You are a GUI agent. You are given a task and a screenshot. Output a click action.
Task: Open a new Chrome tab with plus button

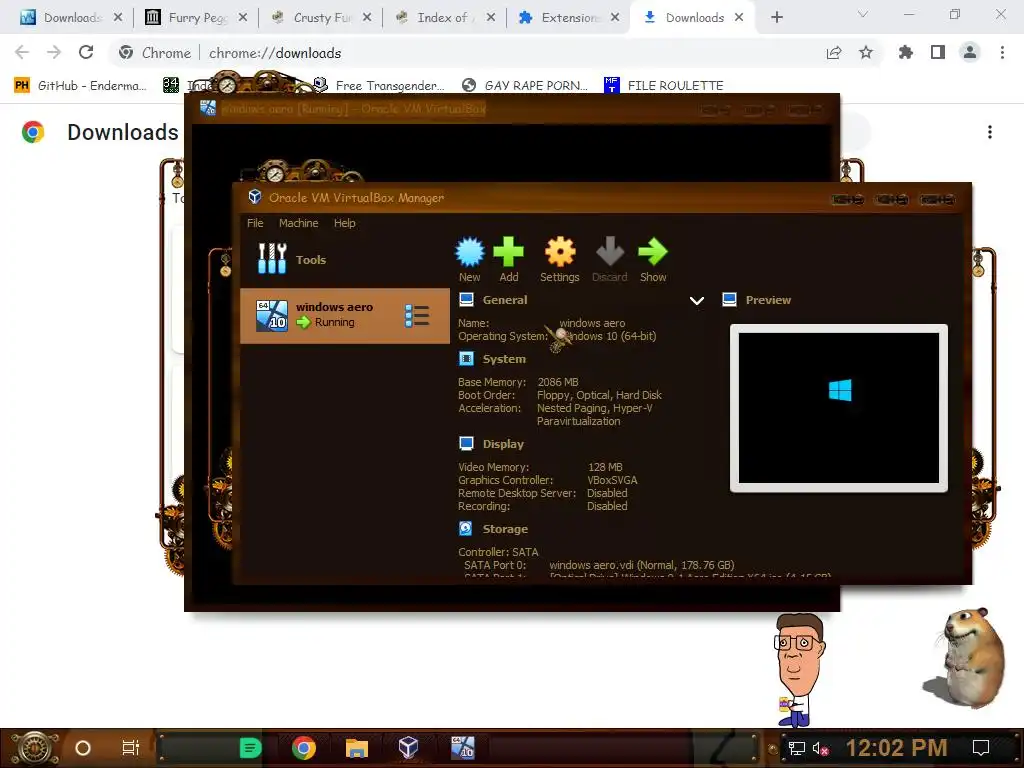point(776,18)
